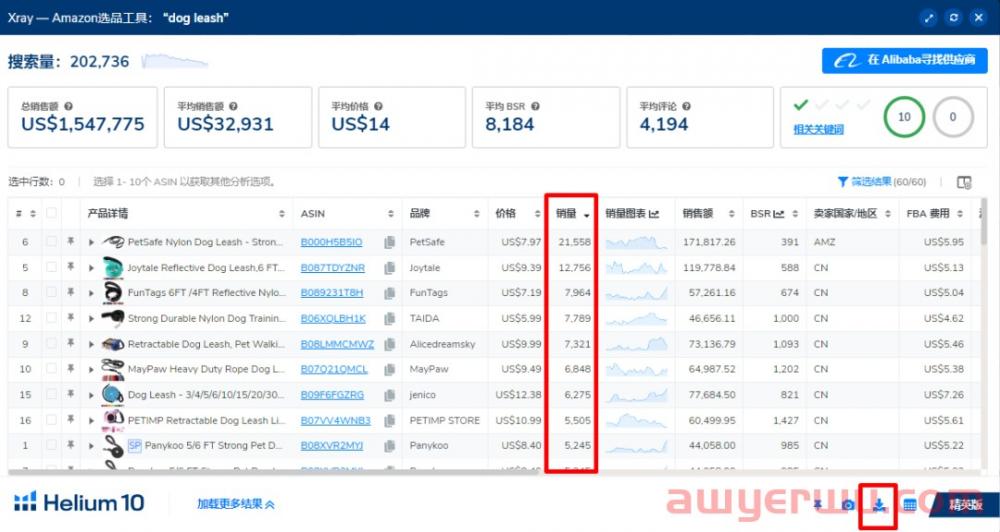1000x532 pixels.
Task: Open 相关关键词 link
Action: (x=818, y=129)
